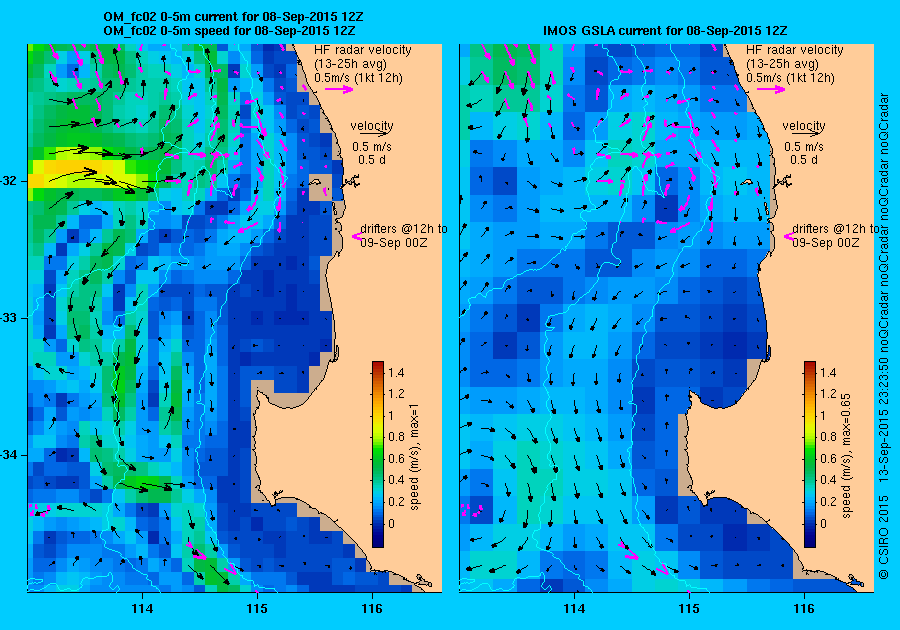
Task: Click '09-Sep 00Z' text in left panel
Action: (x=394, y=243)
